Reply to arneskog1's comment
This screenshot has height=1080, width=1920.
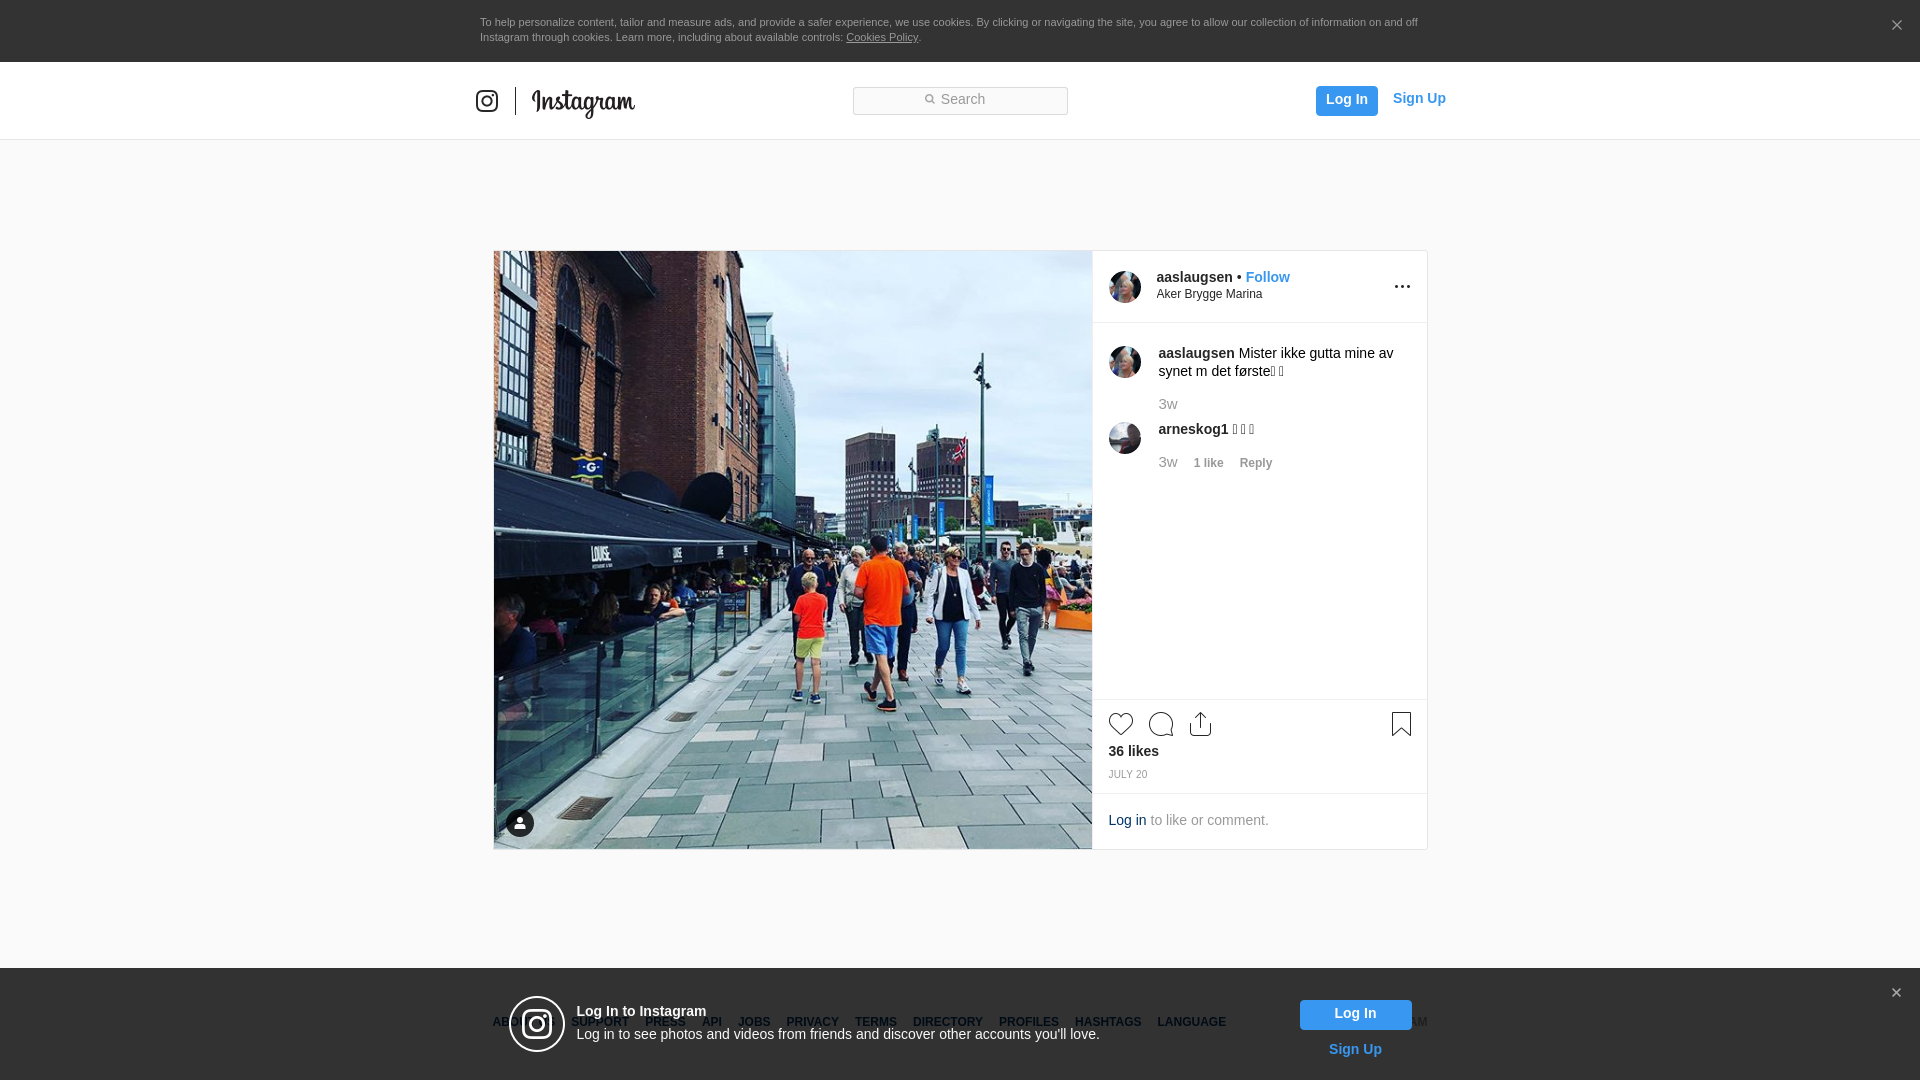tap(1256, 463)
